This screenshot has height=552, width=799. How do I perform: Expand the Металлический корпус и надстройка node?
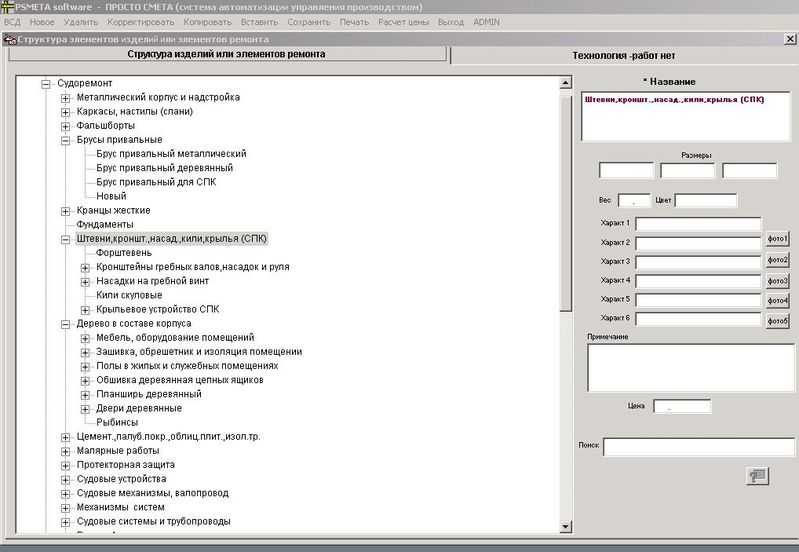pos(66,98)
